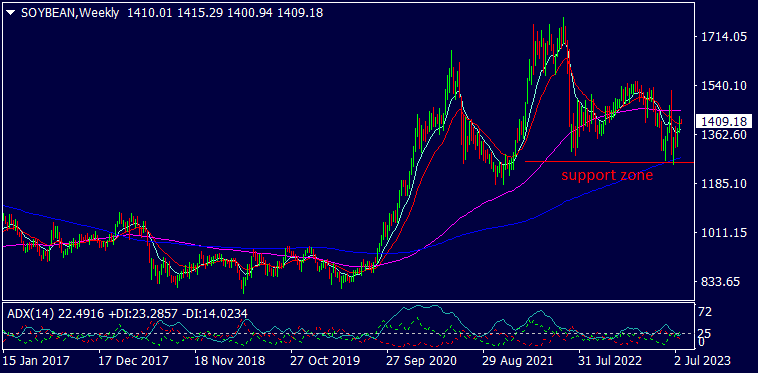This screenshot has height=373, width=758.
Task: Click the current price label 1409.18
Action: tap(723, 121)
